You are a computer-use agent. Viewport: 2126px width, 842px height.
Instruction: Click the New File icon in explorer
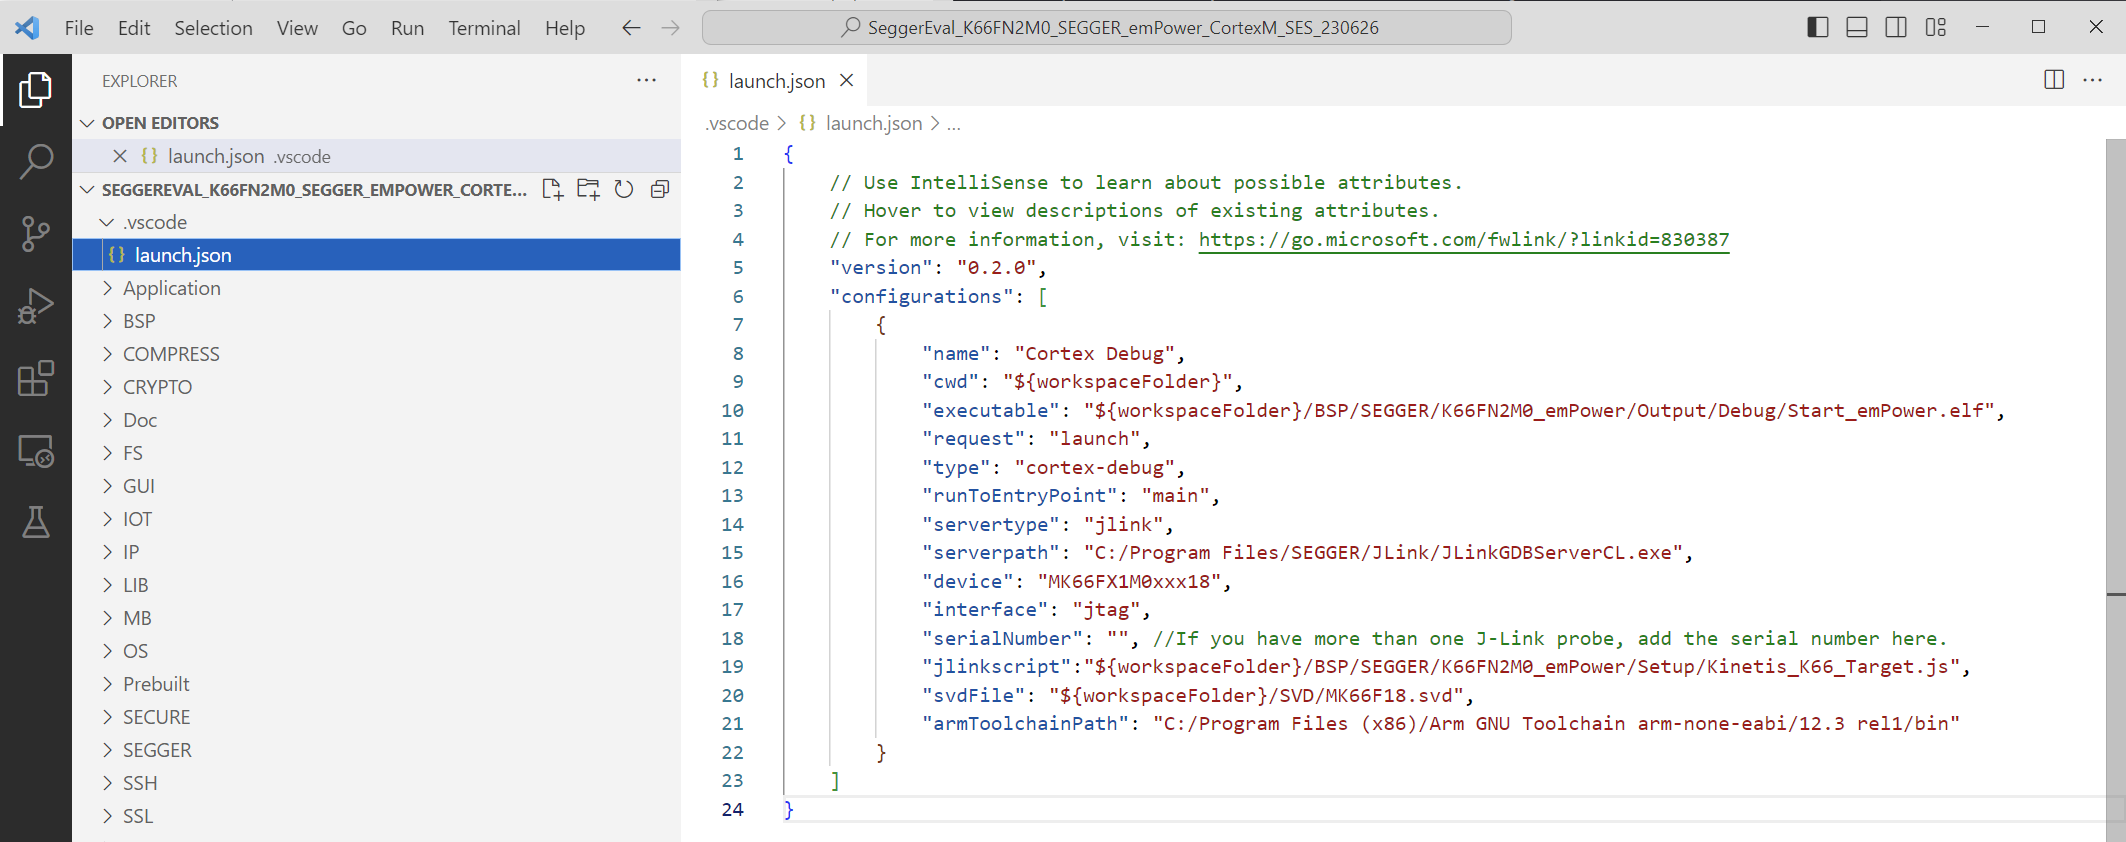[552, 189]
